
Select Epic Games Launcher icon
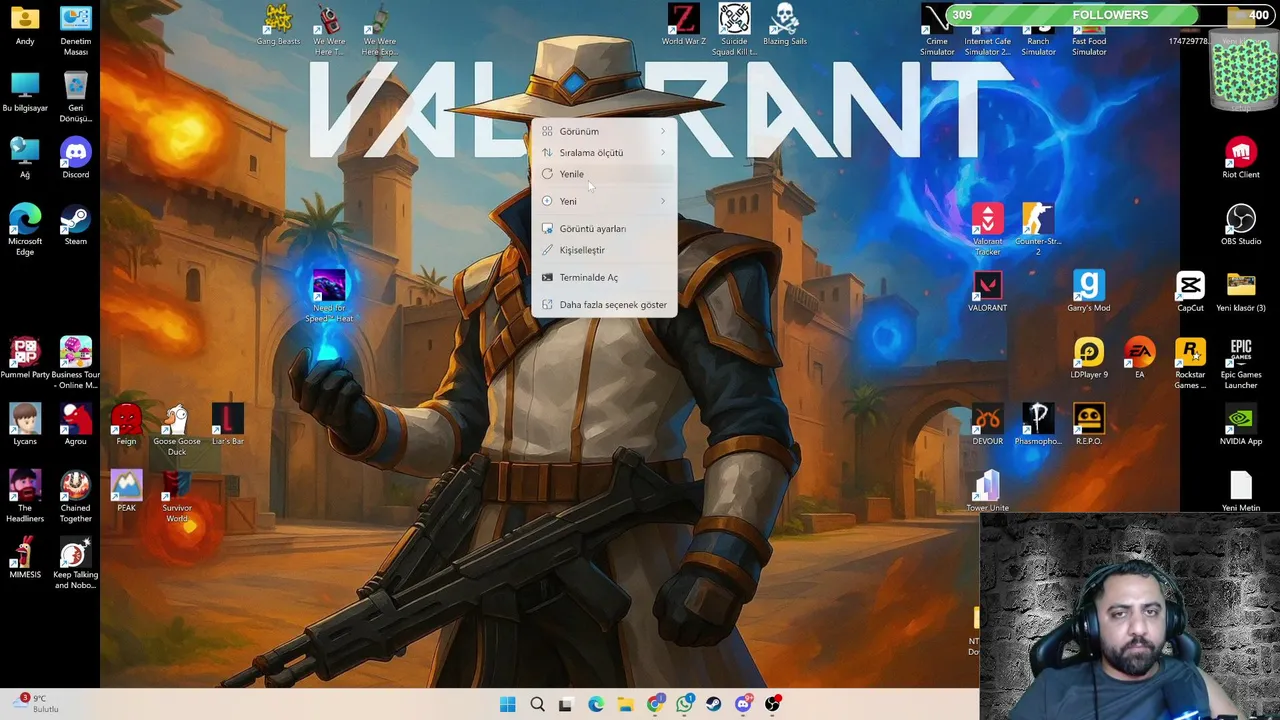pos(1241,364)
